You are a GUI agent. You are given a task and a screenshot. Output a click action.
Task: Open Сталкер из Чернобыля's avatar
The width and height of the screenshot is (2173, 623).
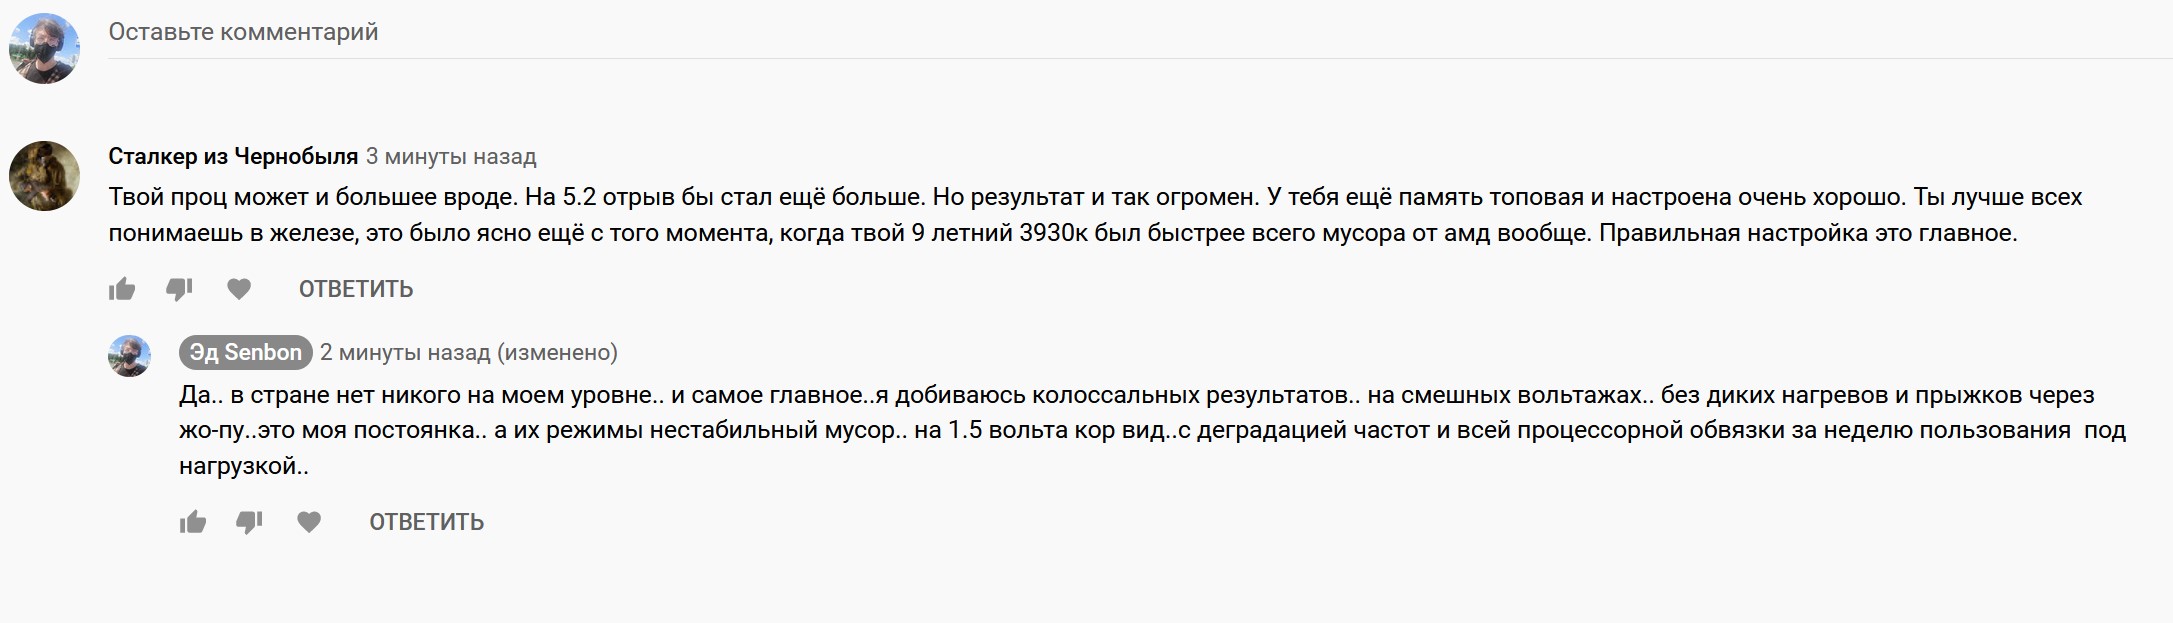[44, 175]
